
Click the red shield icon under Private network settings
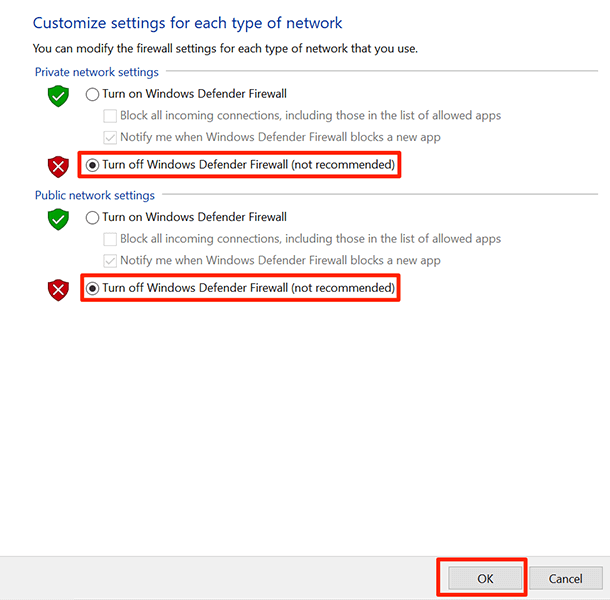click(60, 165)
